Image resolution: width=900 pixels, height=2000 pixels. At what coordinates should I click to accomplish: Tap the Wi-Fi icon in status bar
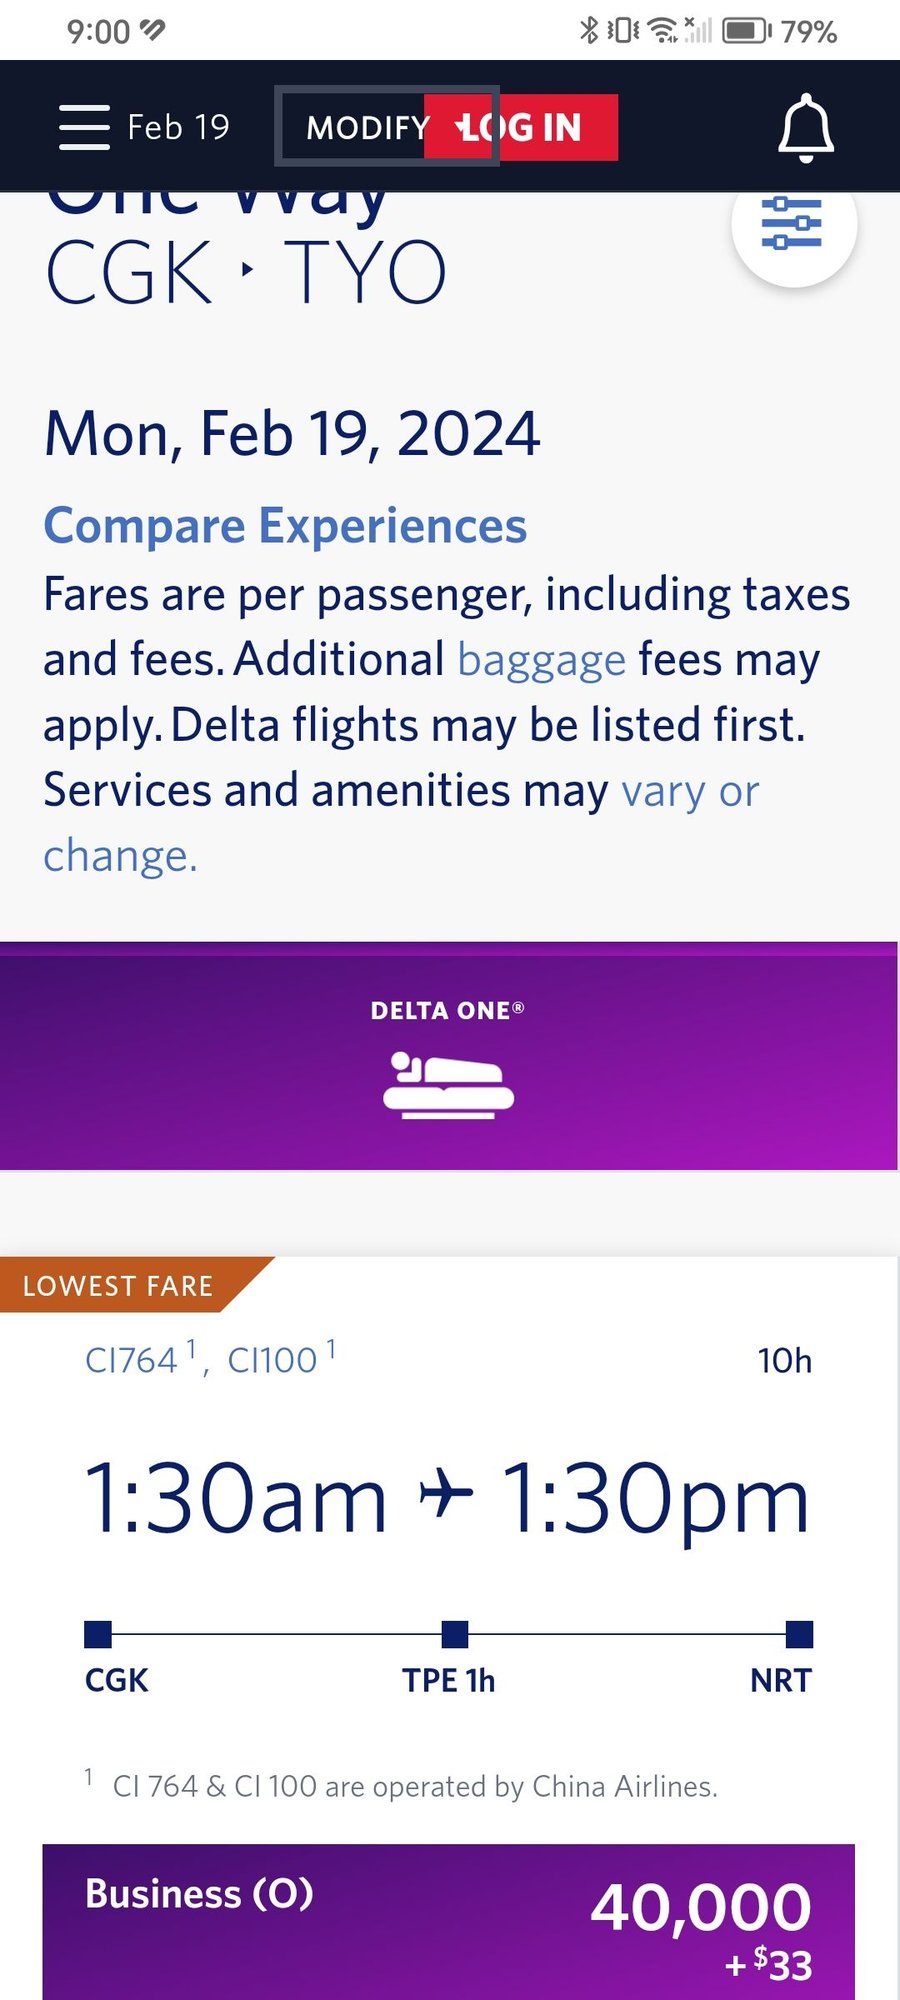[x=662, y=31]
